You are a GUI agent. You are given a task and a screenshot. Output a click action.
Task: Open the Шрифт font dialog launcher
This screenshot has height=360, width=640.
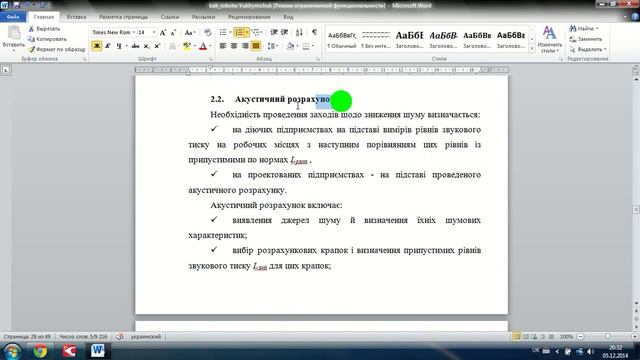(211, 59)
